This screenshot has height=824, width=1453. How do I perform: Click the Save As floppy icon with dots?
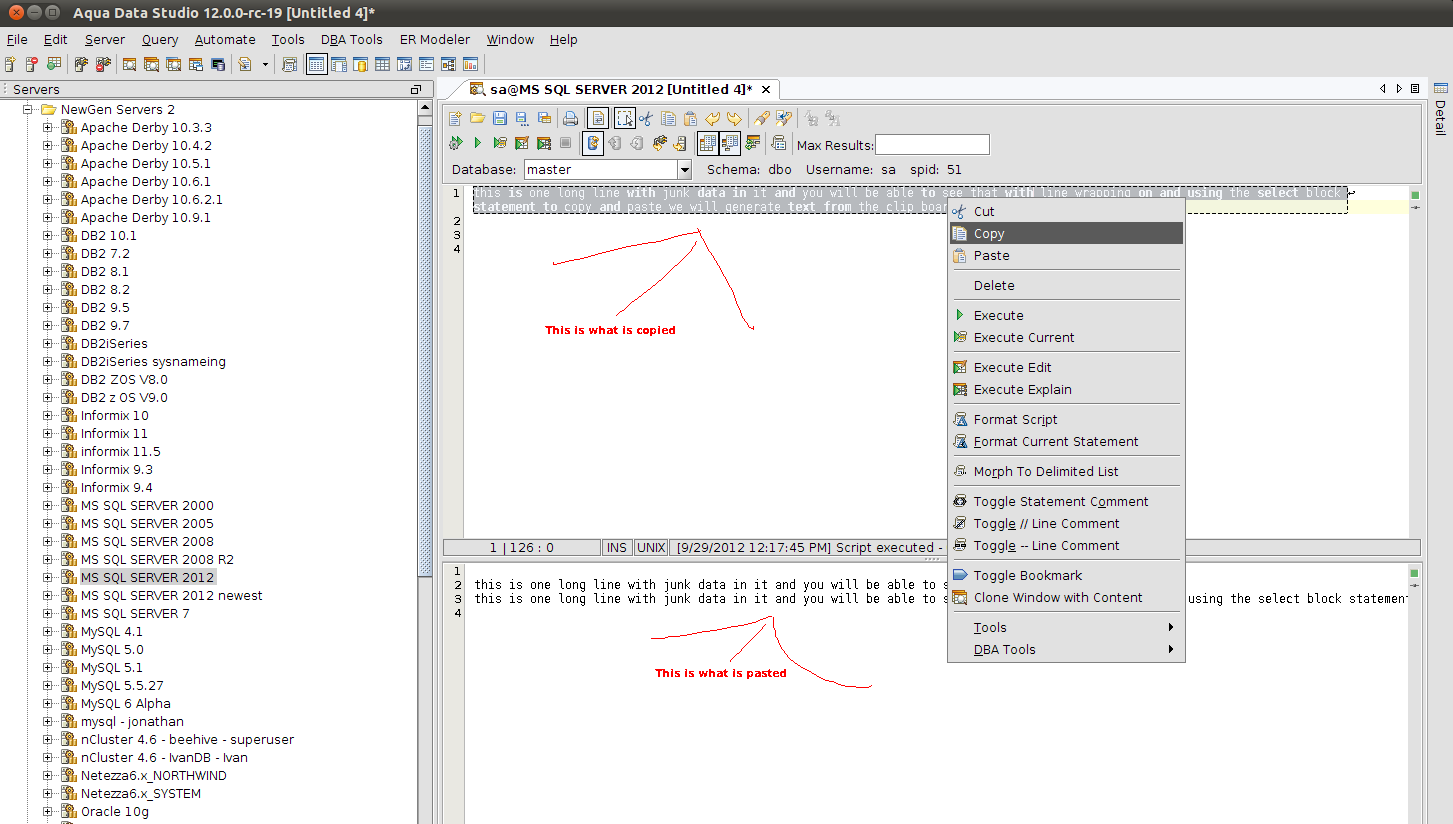click(521, 118)
